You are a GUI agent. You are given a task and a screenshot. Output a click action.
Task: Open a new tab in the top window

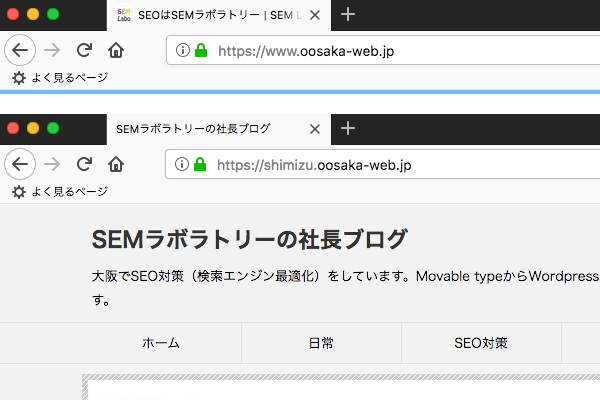[x=348, y=15]
